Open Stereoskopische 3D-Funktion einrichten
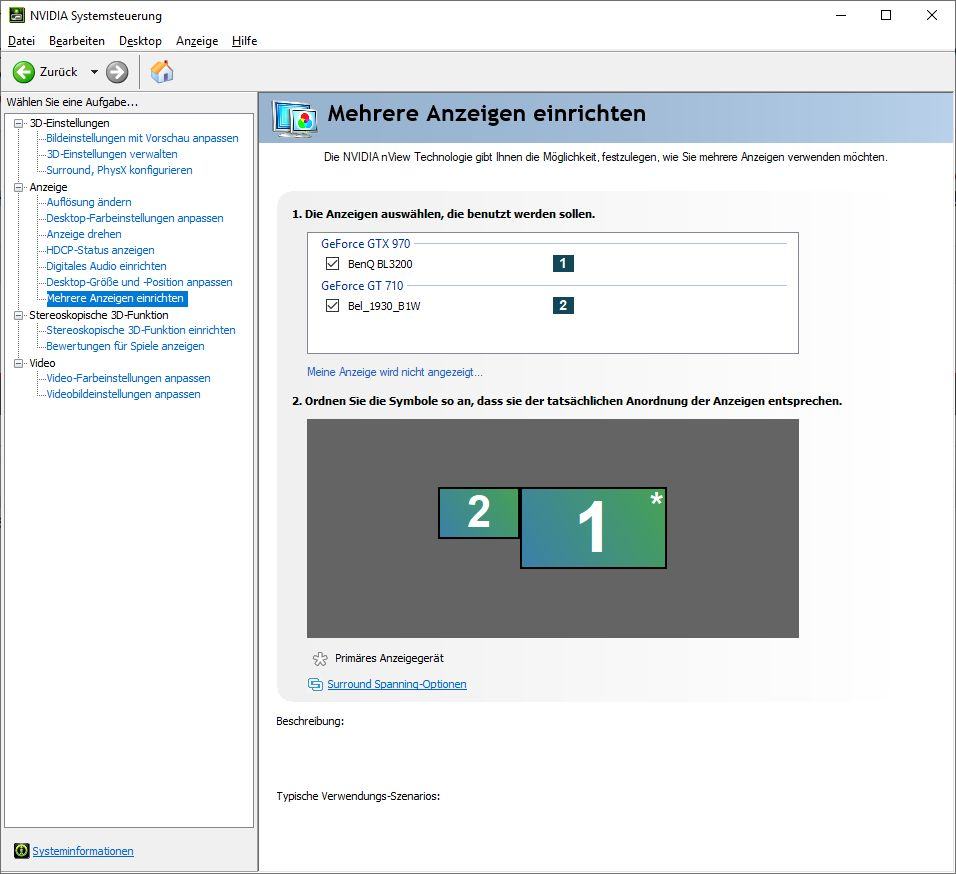The width and height of the screenshot is (956, 874). click(x=141, y=330)
